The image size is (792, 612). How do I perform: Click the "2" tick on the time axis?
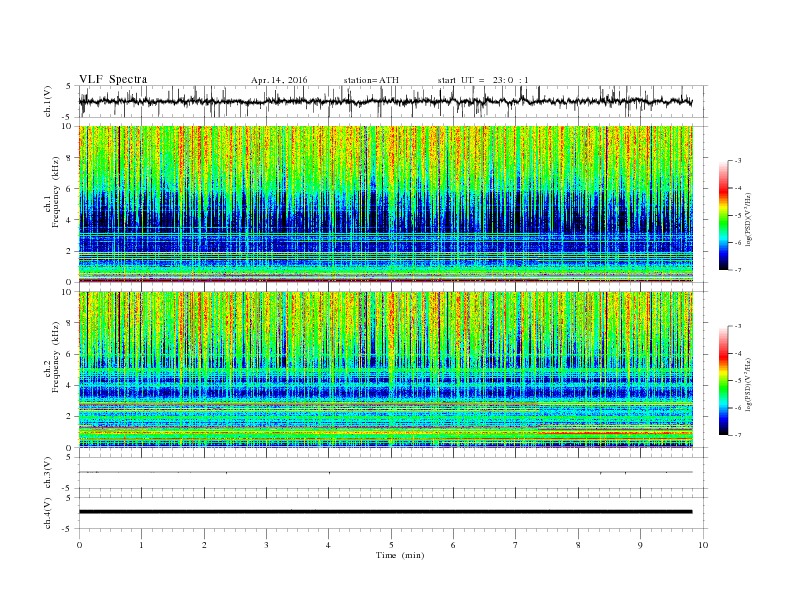click(x=204, y=545)
